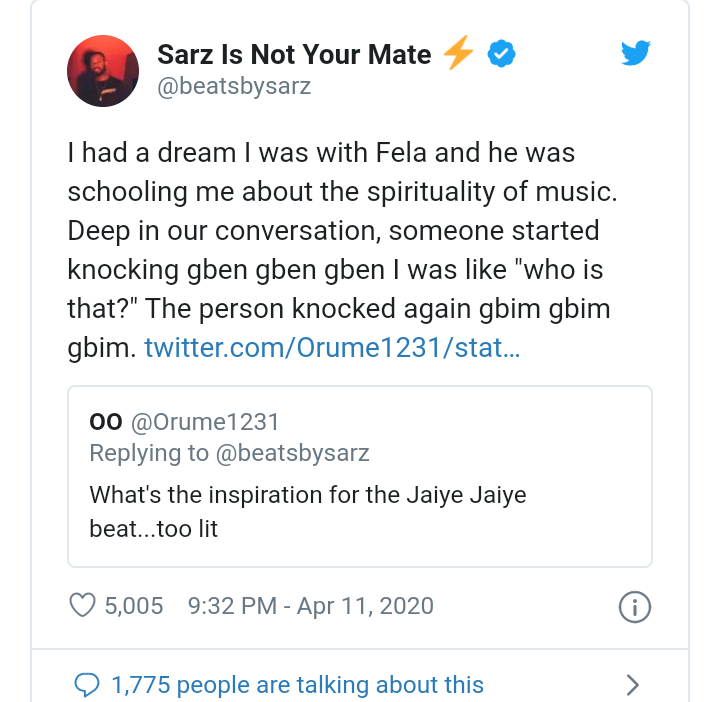Click the Twitter bird logo
This screenshot has width=720, height=702.
[x=636, y=53]
